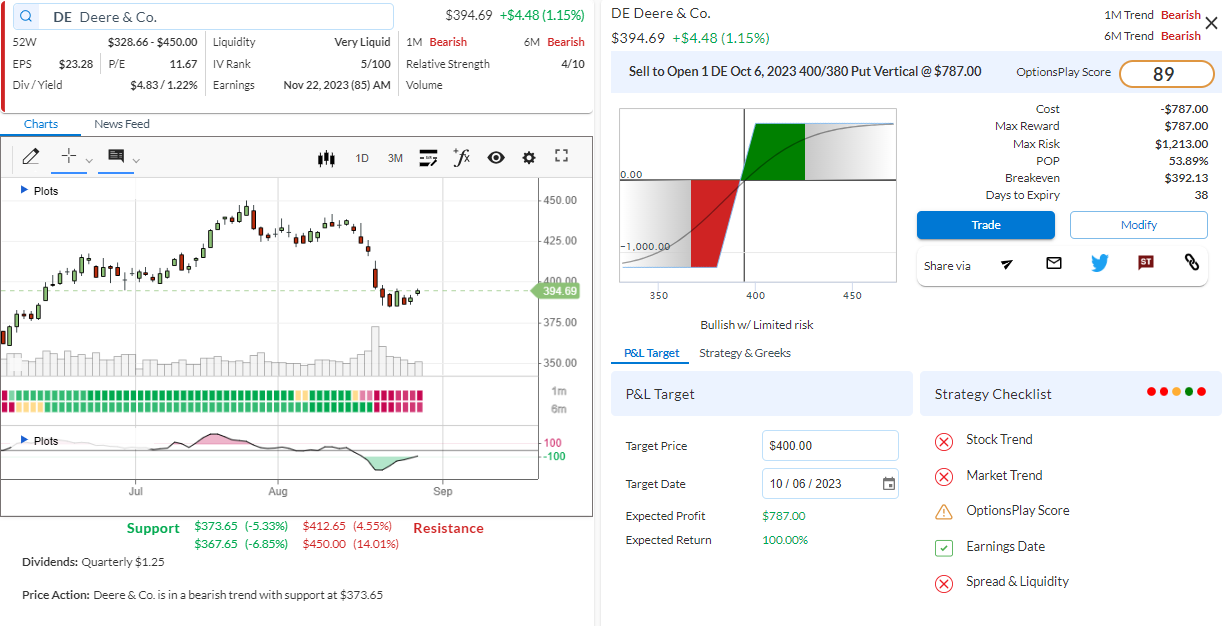This screenshot has height=626, width=1222.
Task: Open the News Feed tab
Action: 122,124
